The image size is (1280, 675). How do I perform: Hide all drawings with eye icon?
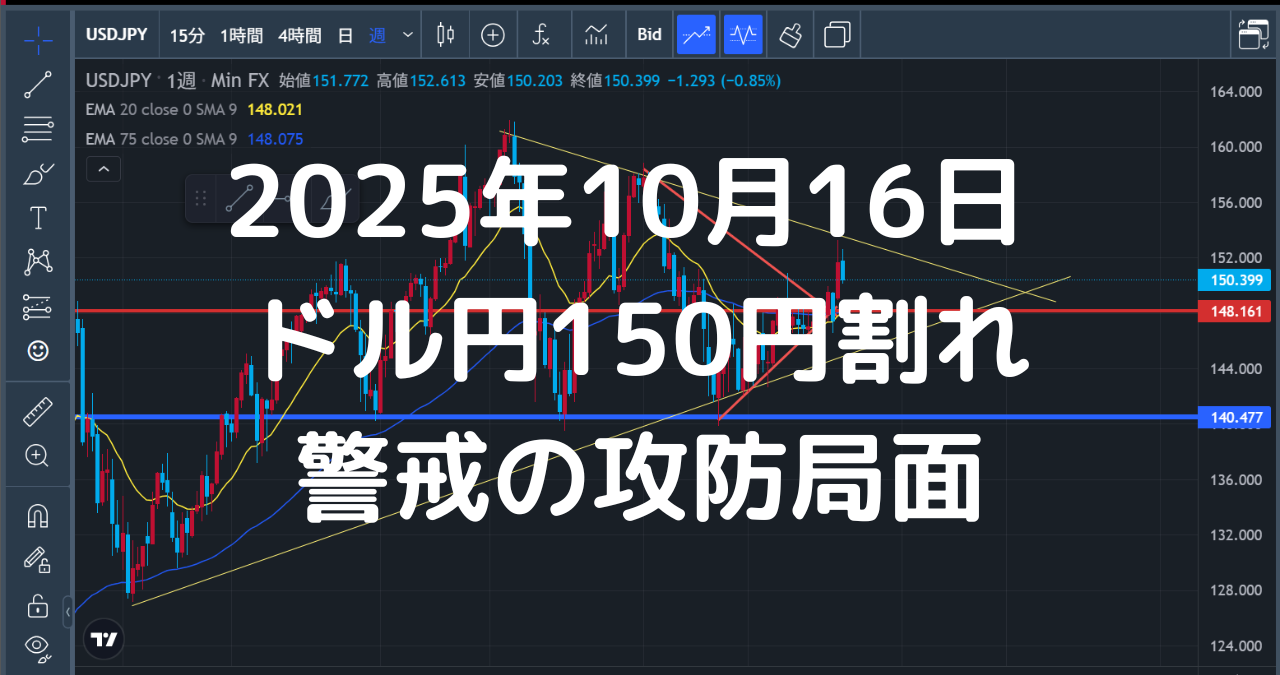pyautogui.click(x=38, y=646)
